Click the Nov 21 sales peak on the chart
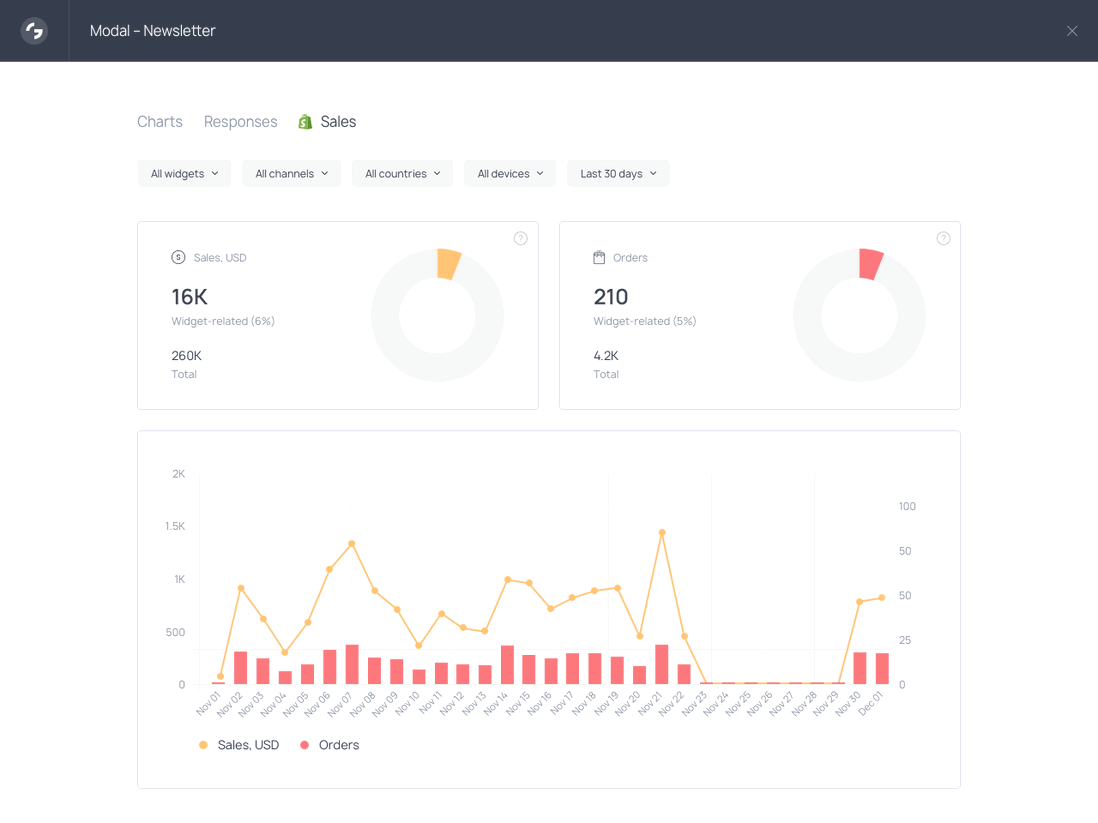Screen dimensions: 1098x823 point(662,533)
